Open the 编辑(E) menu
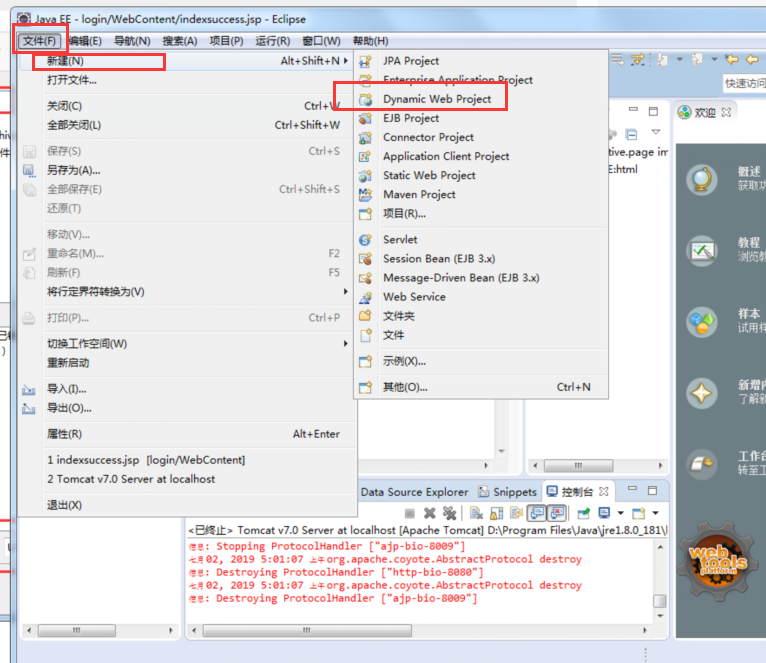766x663 pixels. (85, 41)
